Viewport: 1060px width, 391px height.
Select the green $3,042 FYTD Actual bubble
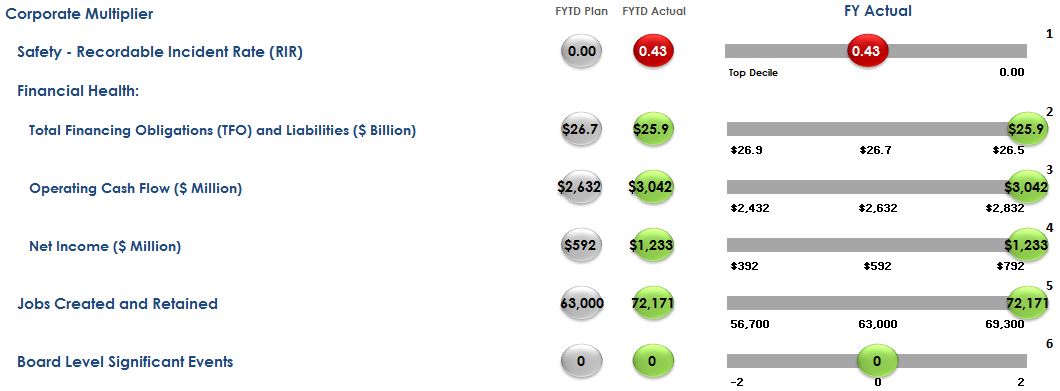tap(654, 187)
